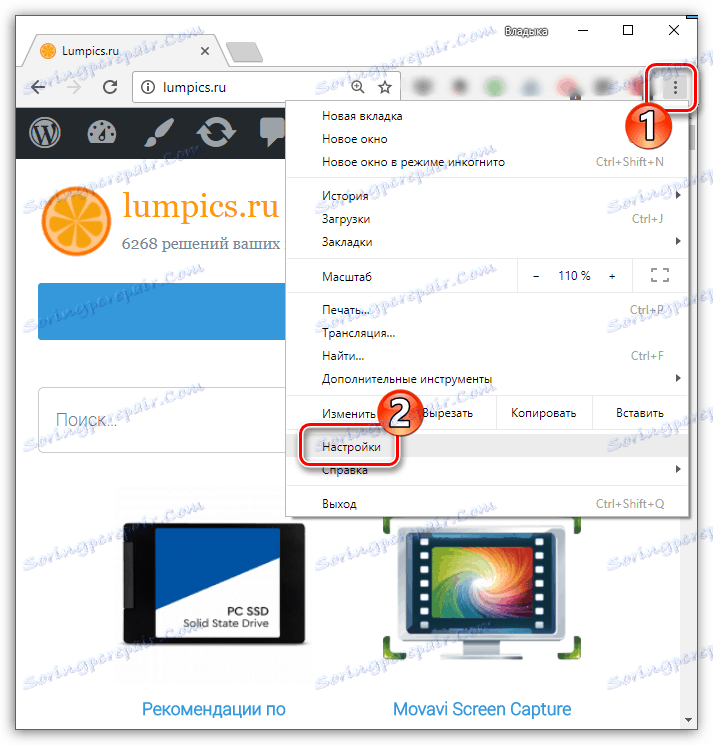Open the PC SSD article thumbnail

214,583
